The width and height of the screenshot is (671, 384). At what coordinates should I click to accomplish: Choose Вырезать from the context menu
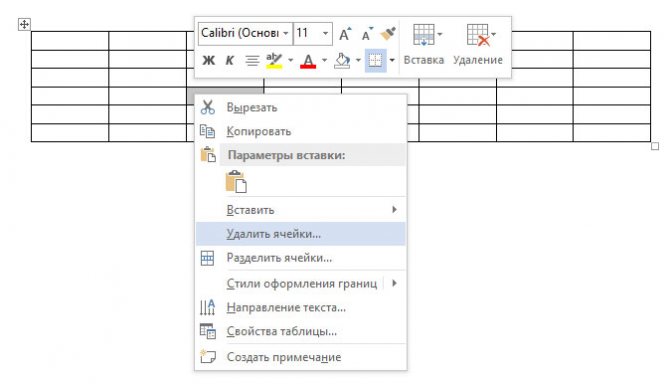point(300,107)
